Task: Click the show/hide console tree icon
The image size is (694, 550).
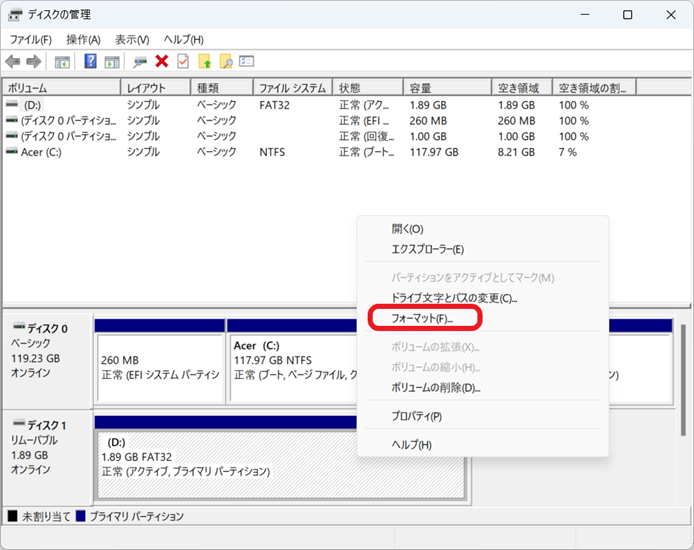Action: click(x=62, y=62)
